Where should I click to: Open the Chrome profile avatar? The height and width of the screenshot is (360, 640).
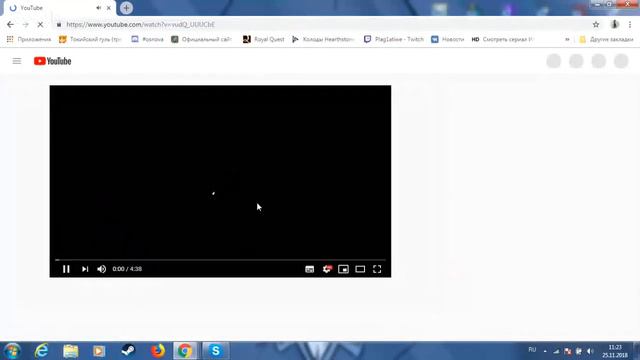[614, 24]
